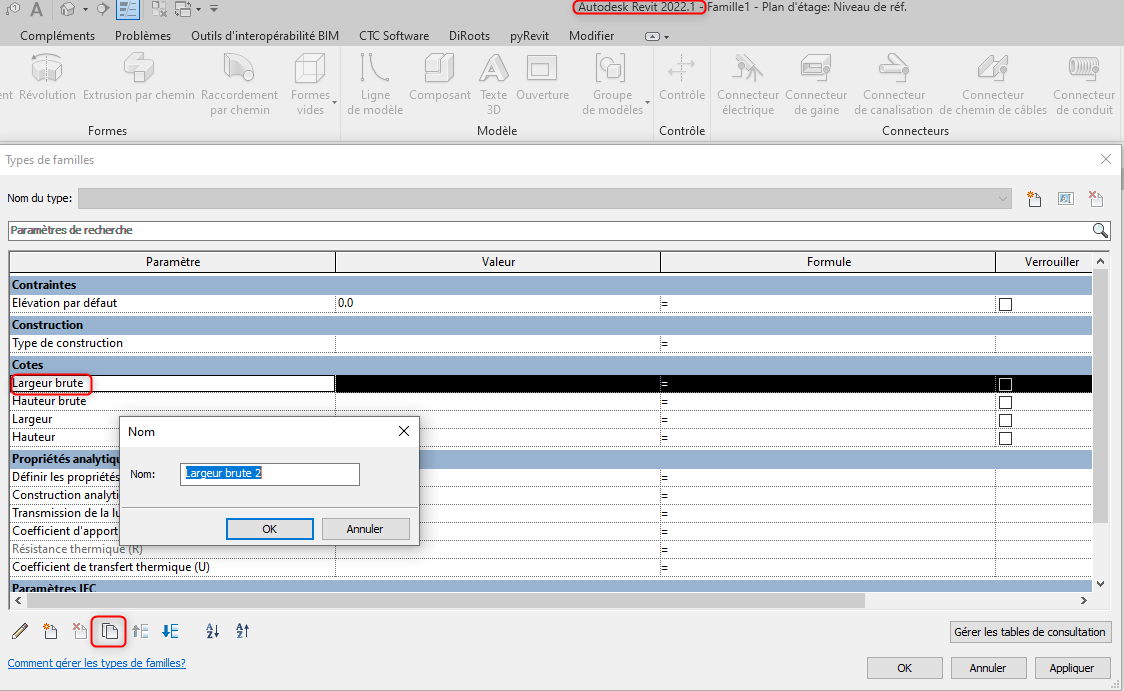Click rename type icon beside type name
Image resolution: width=1124 pixels, height=691 pixels.
point(1065,199)
